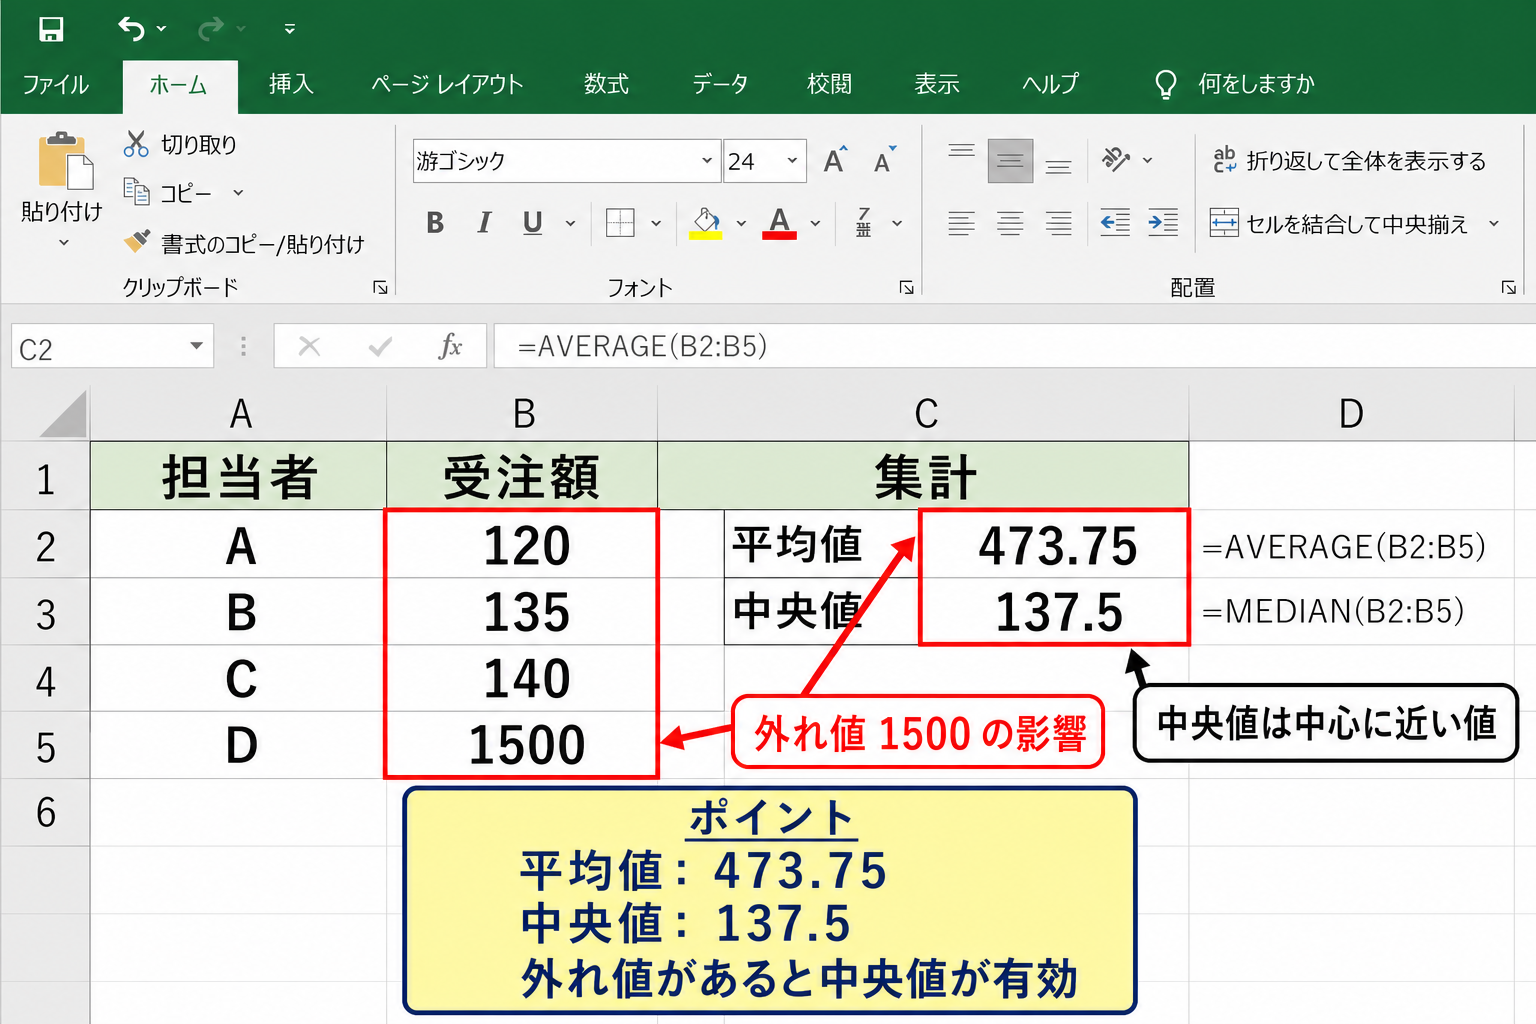Expand the Name Box dropdown arrow
The image size is (1536, 1024).
196,347
